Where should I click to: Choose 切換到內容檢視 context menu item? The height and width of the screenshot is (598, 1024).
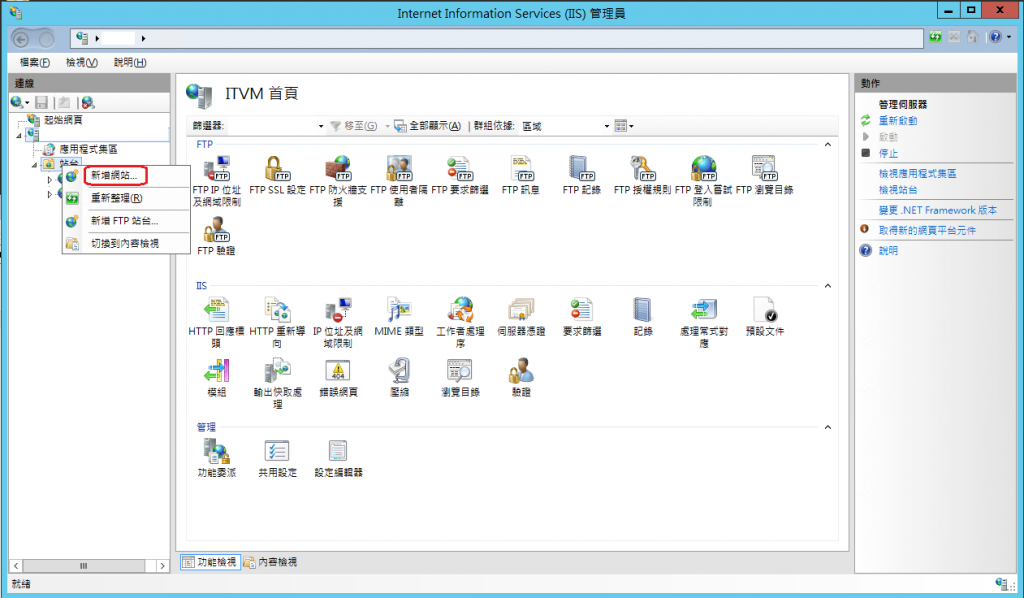pos(125,243)
